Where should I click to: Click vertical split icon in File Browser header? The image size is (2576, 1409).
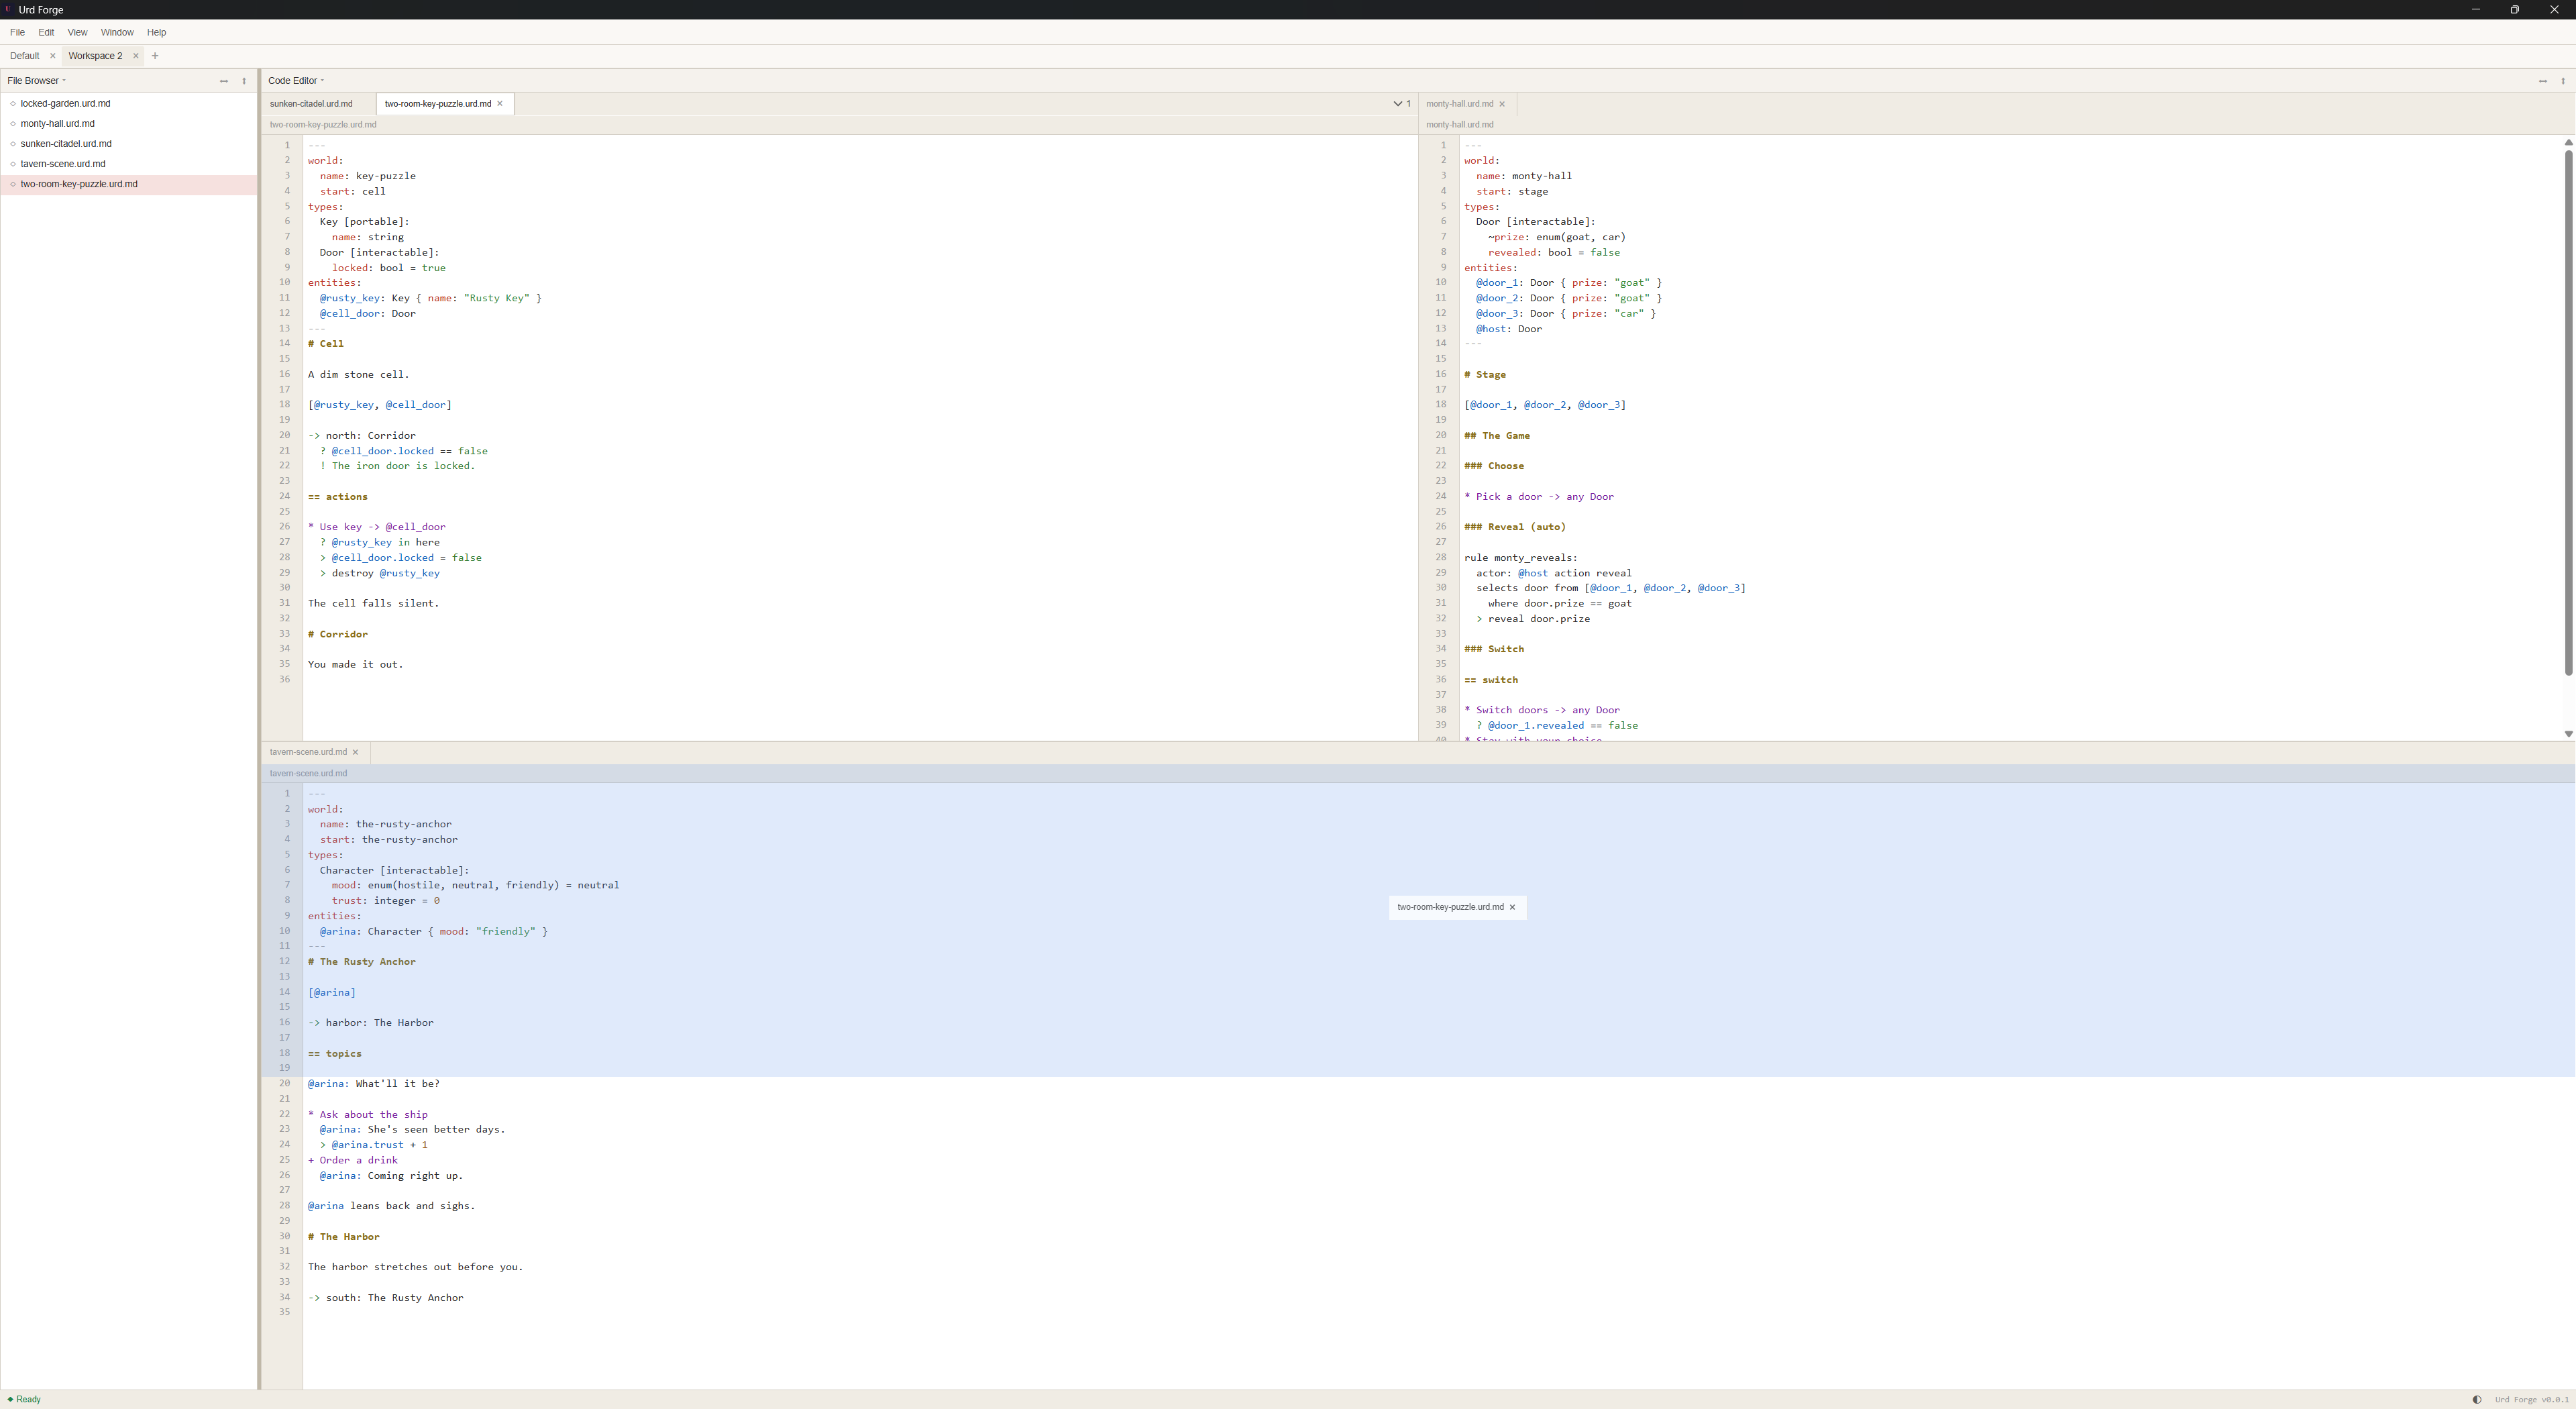click(244, 81)
